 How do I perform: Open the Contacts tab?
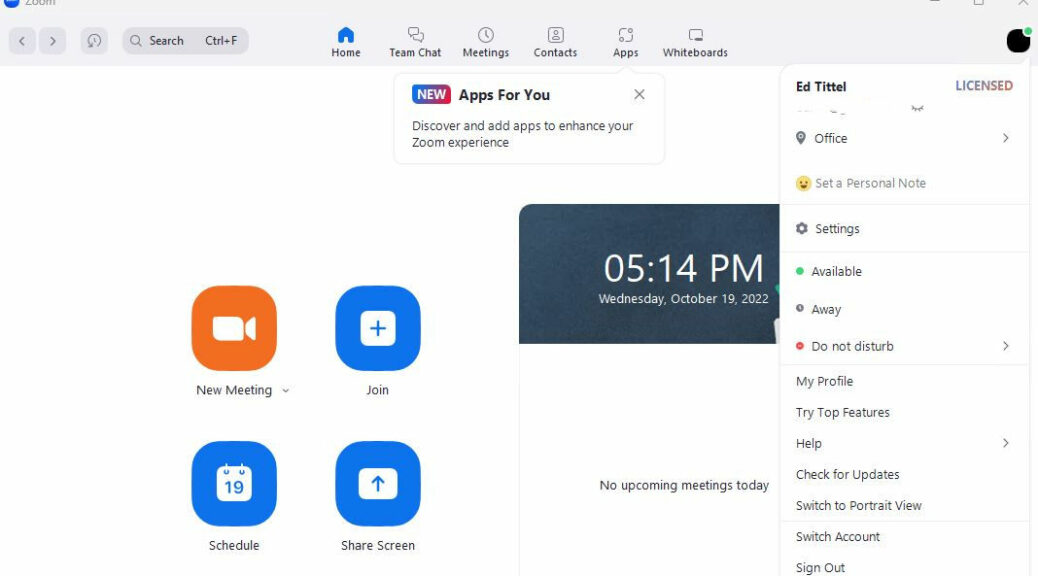coord(555,43)
